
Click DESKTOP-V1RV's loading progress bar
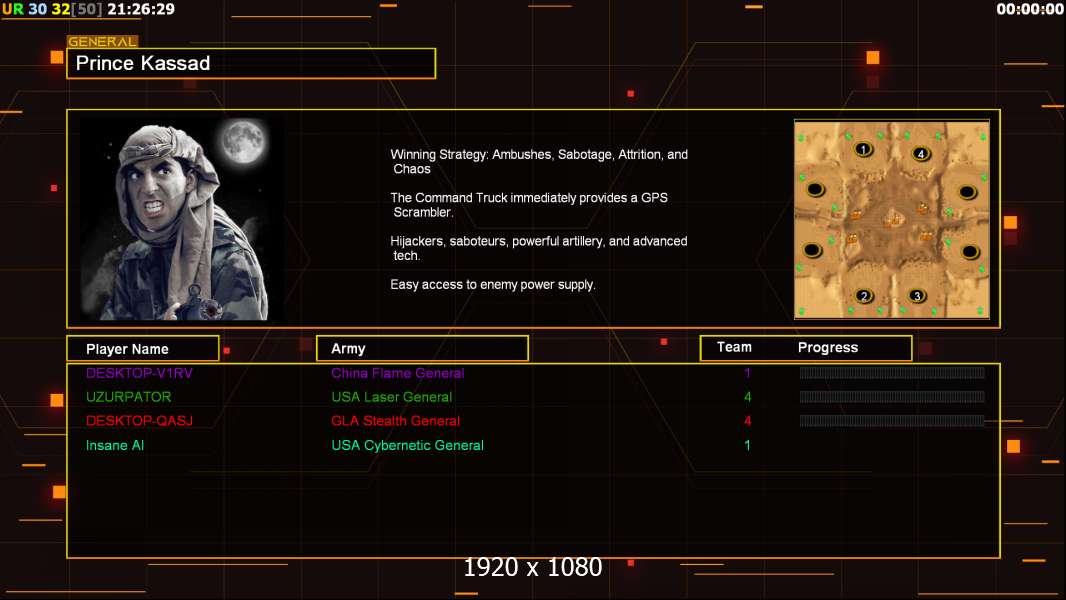(892, 372)
